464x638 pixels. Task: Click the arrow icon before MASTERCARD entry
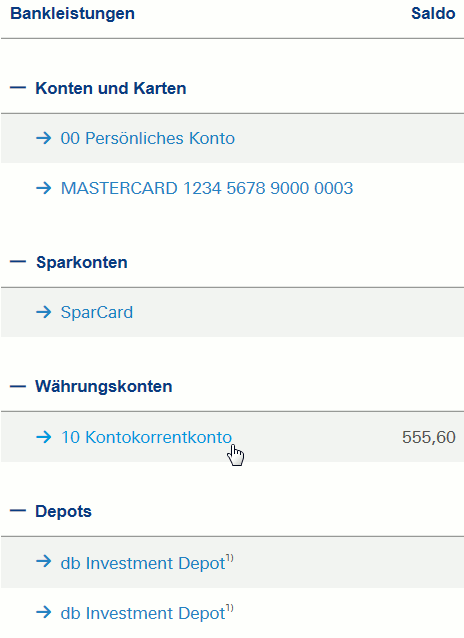[x=44, y=188]
